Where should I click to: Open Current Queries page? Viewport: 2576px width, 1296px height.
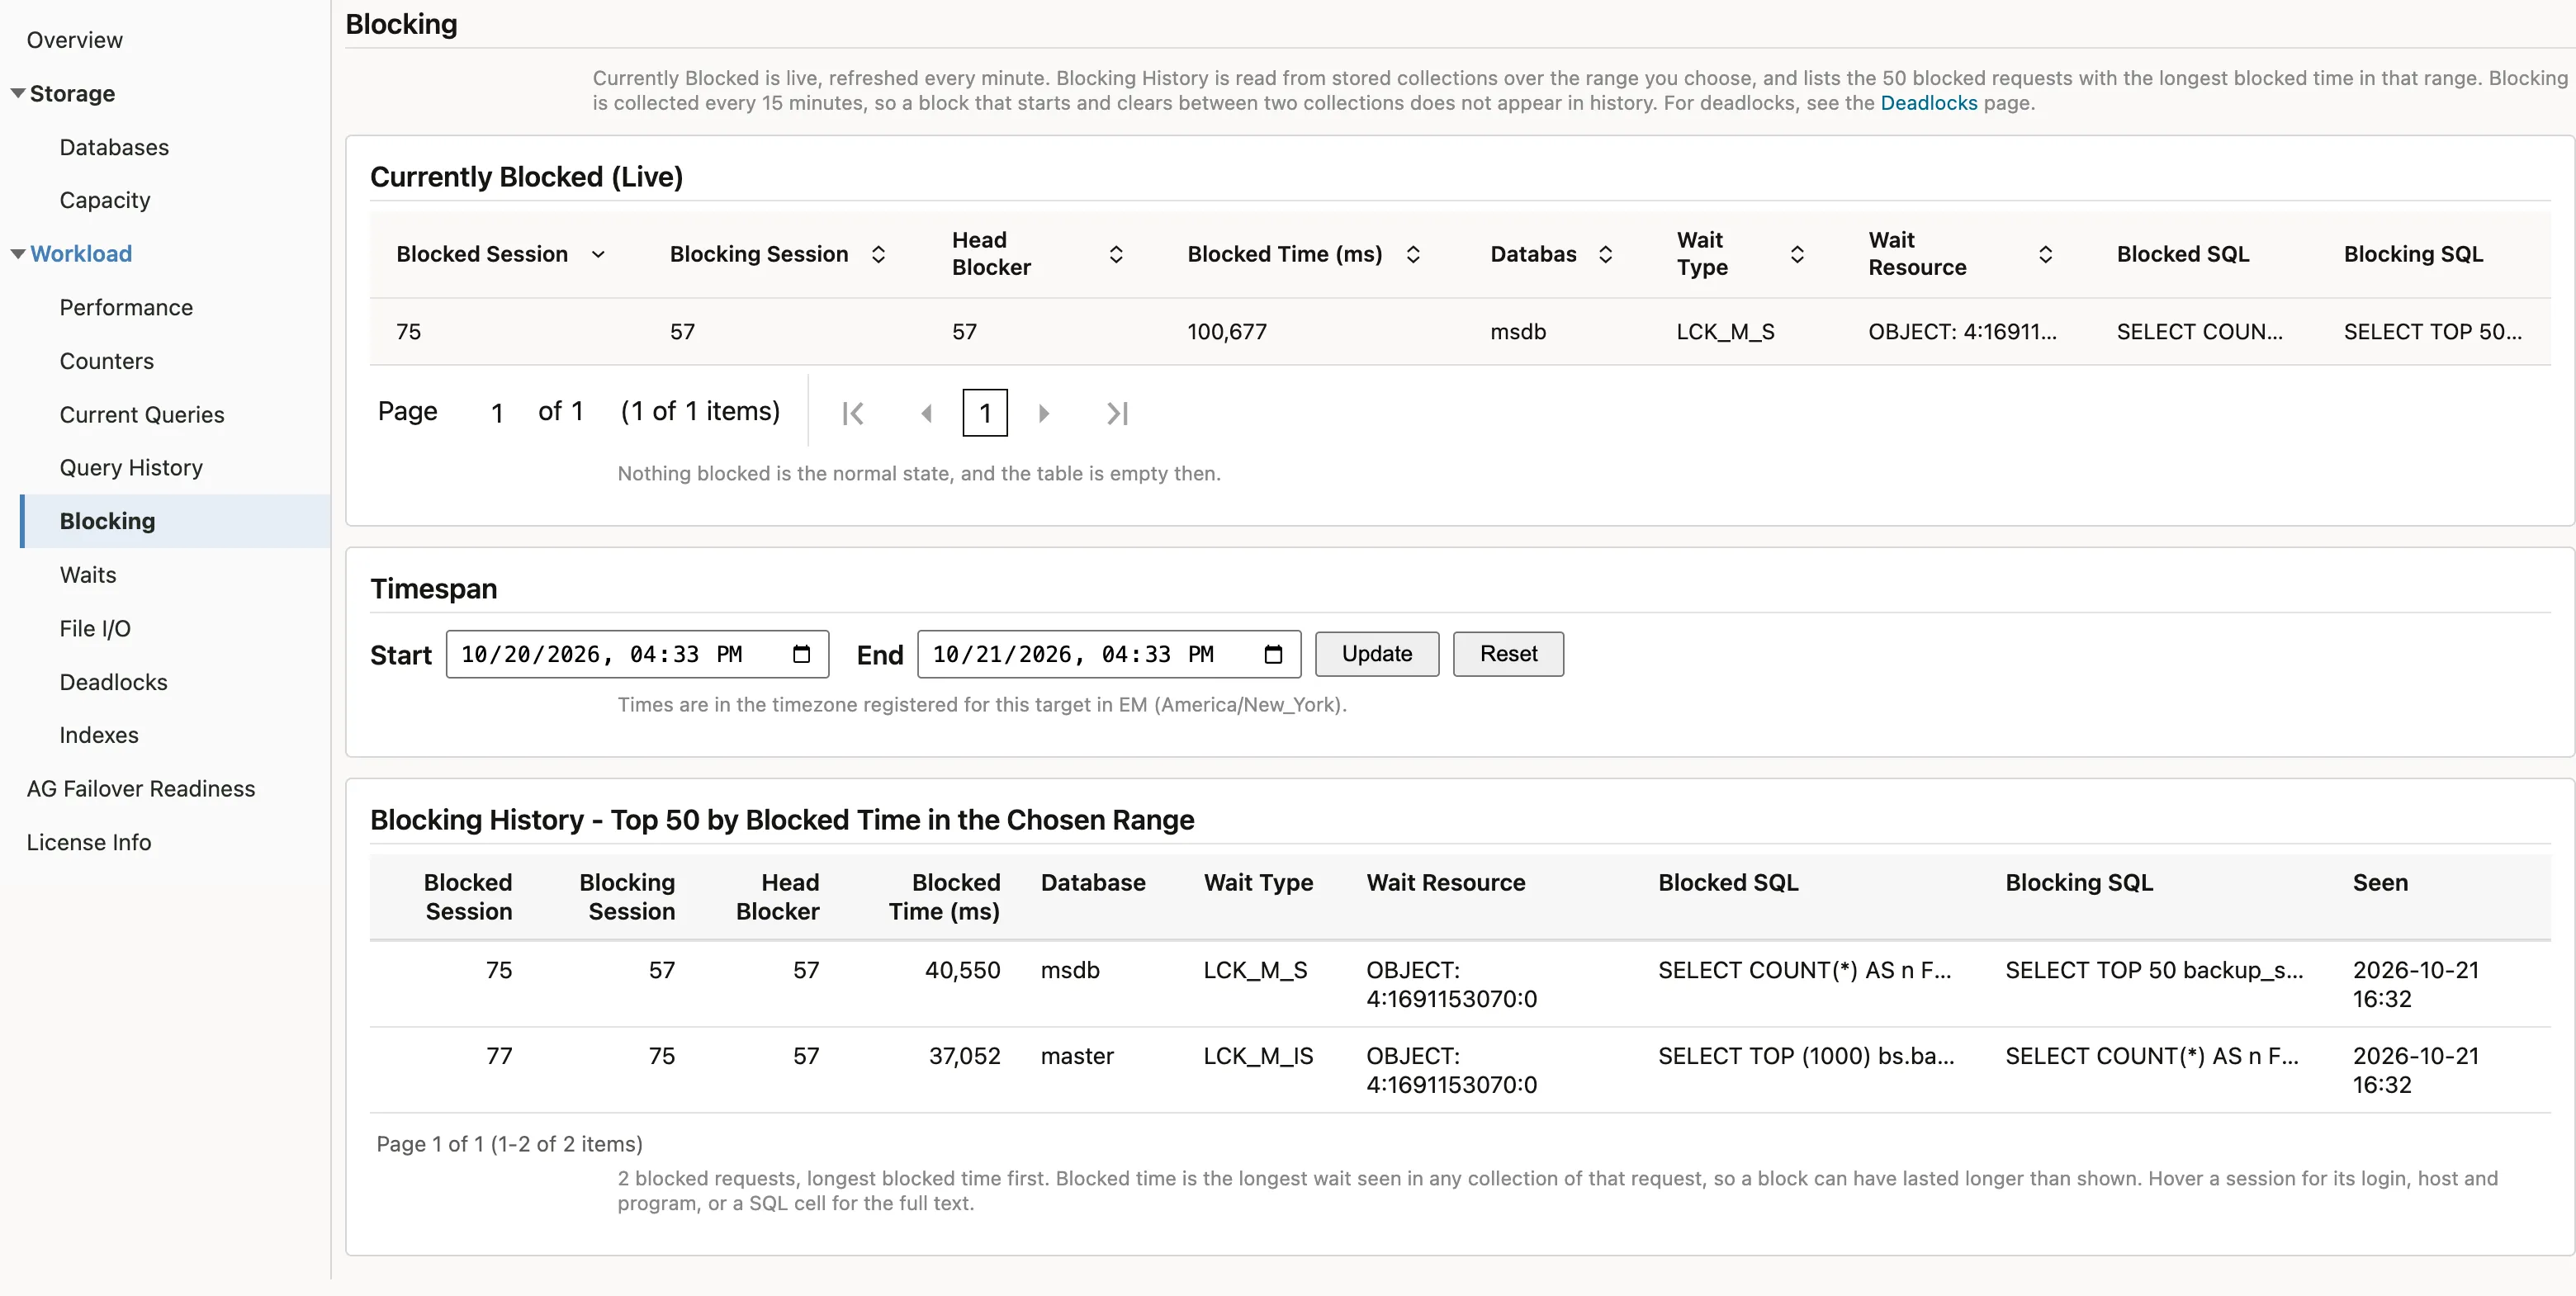tap(142, 414)
